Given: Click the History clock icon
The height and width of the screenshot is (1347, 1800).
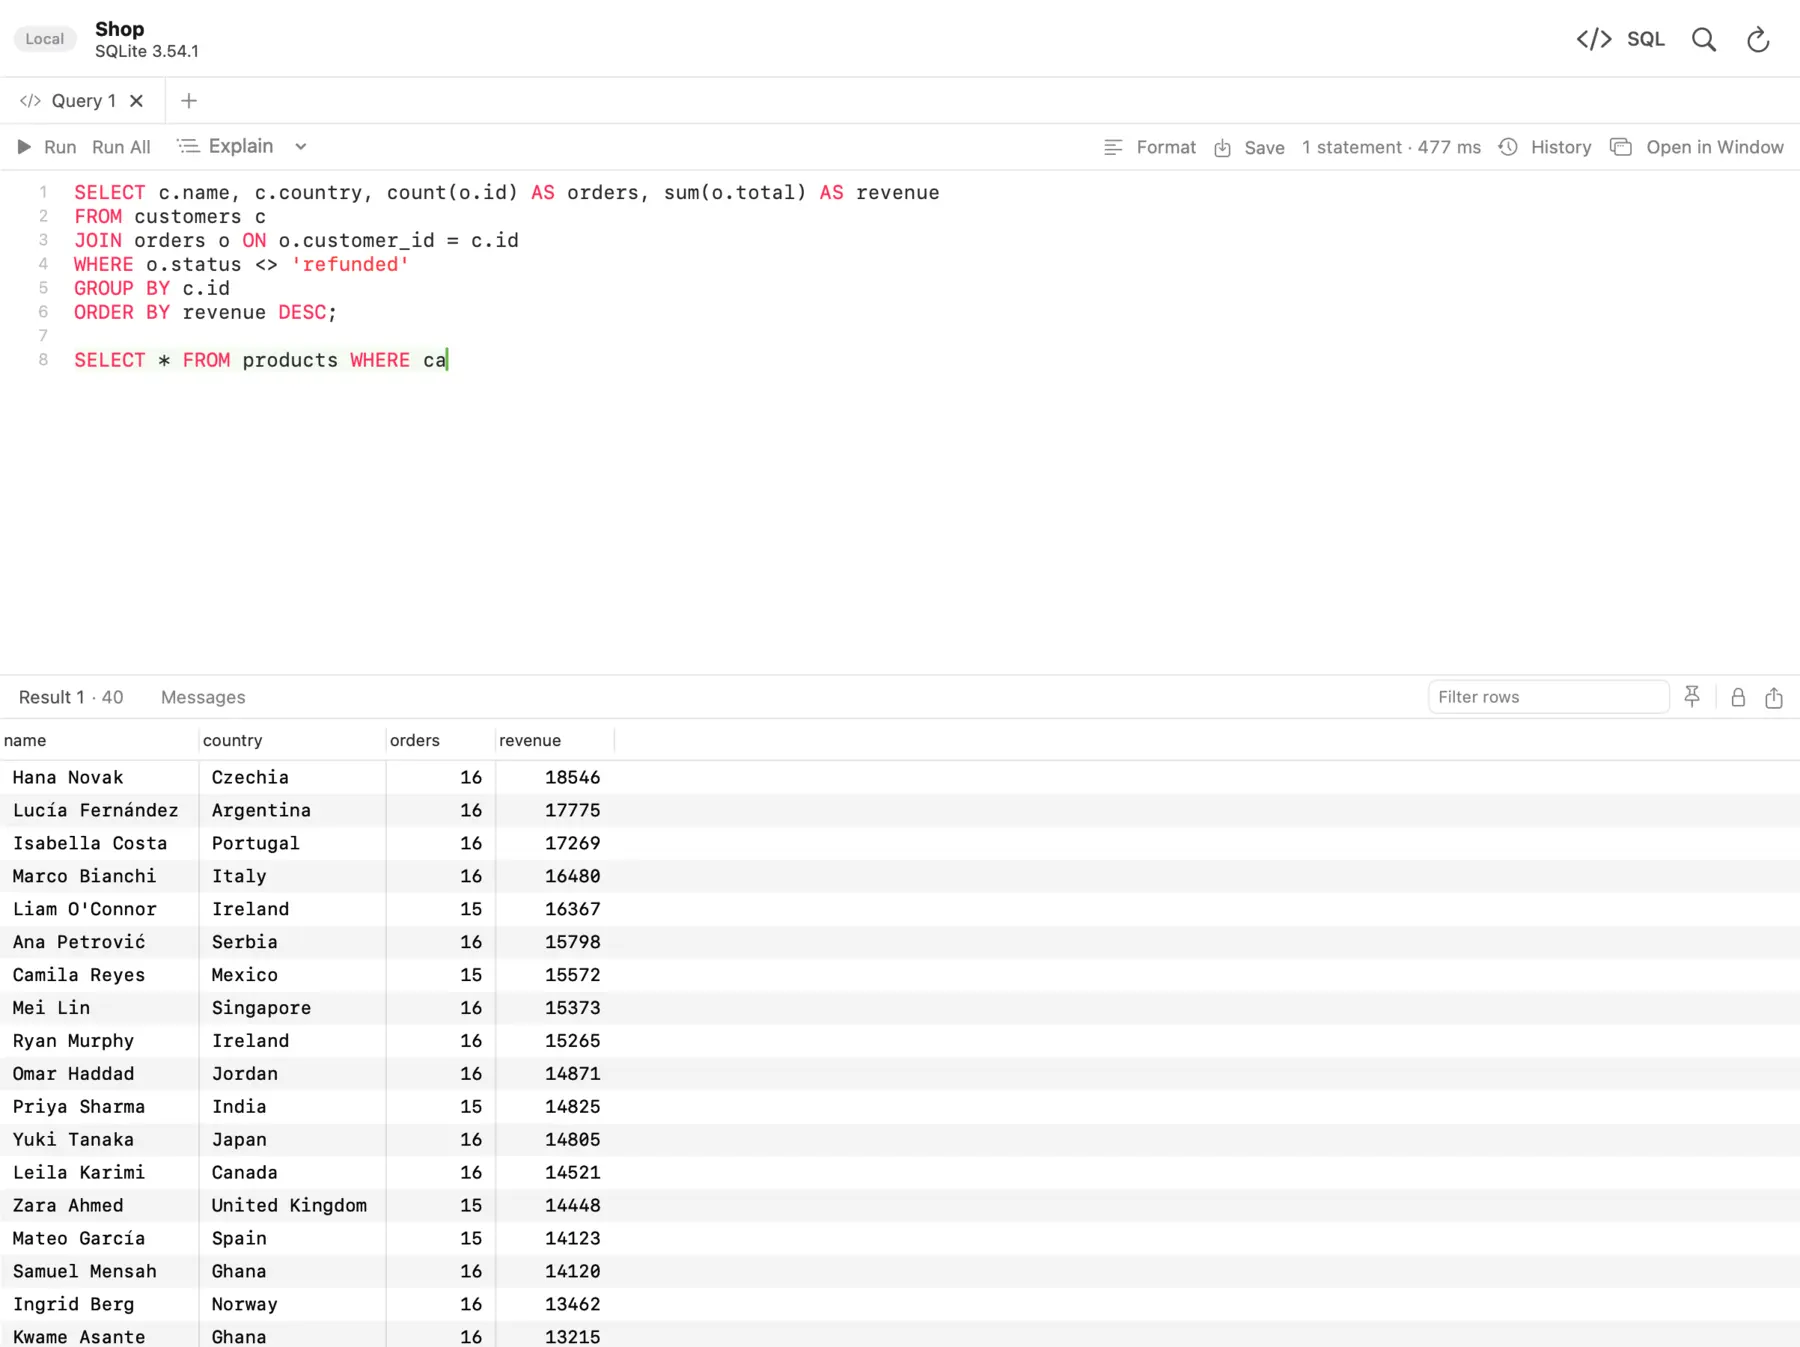Looking at the screenshot, I should click(x=1508, y=147).
